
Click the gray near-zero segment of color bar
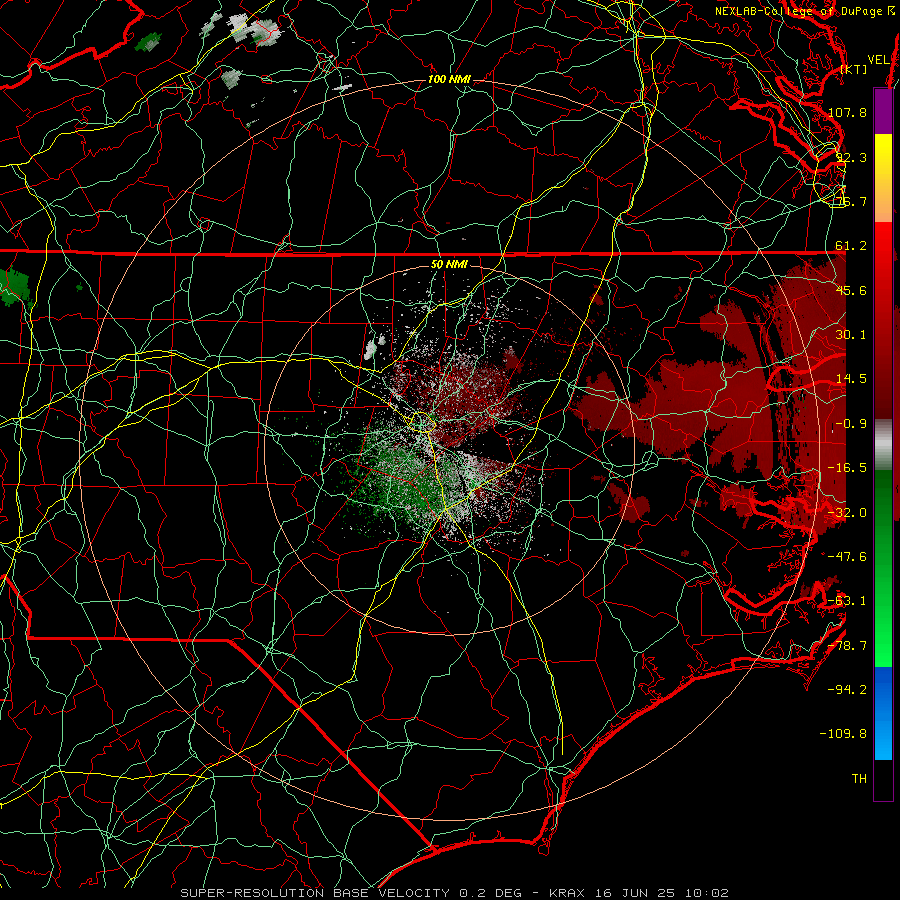point(883,445)
